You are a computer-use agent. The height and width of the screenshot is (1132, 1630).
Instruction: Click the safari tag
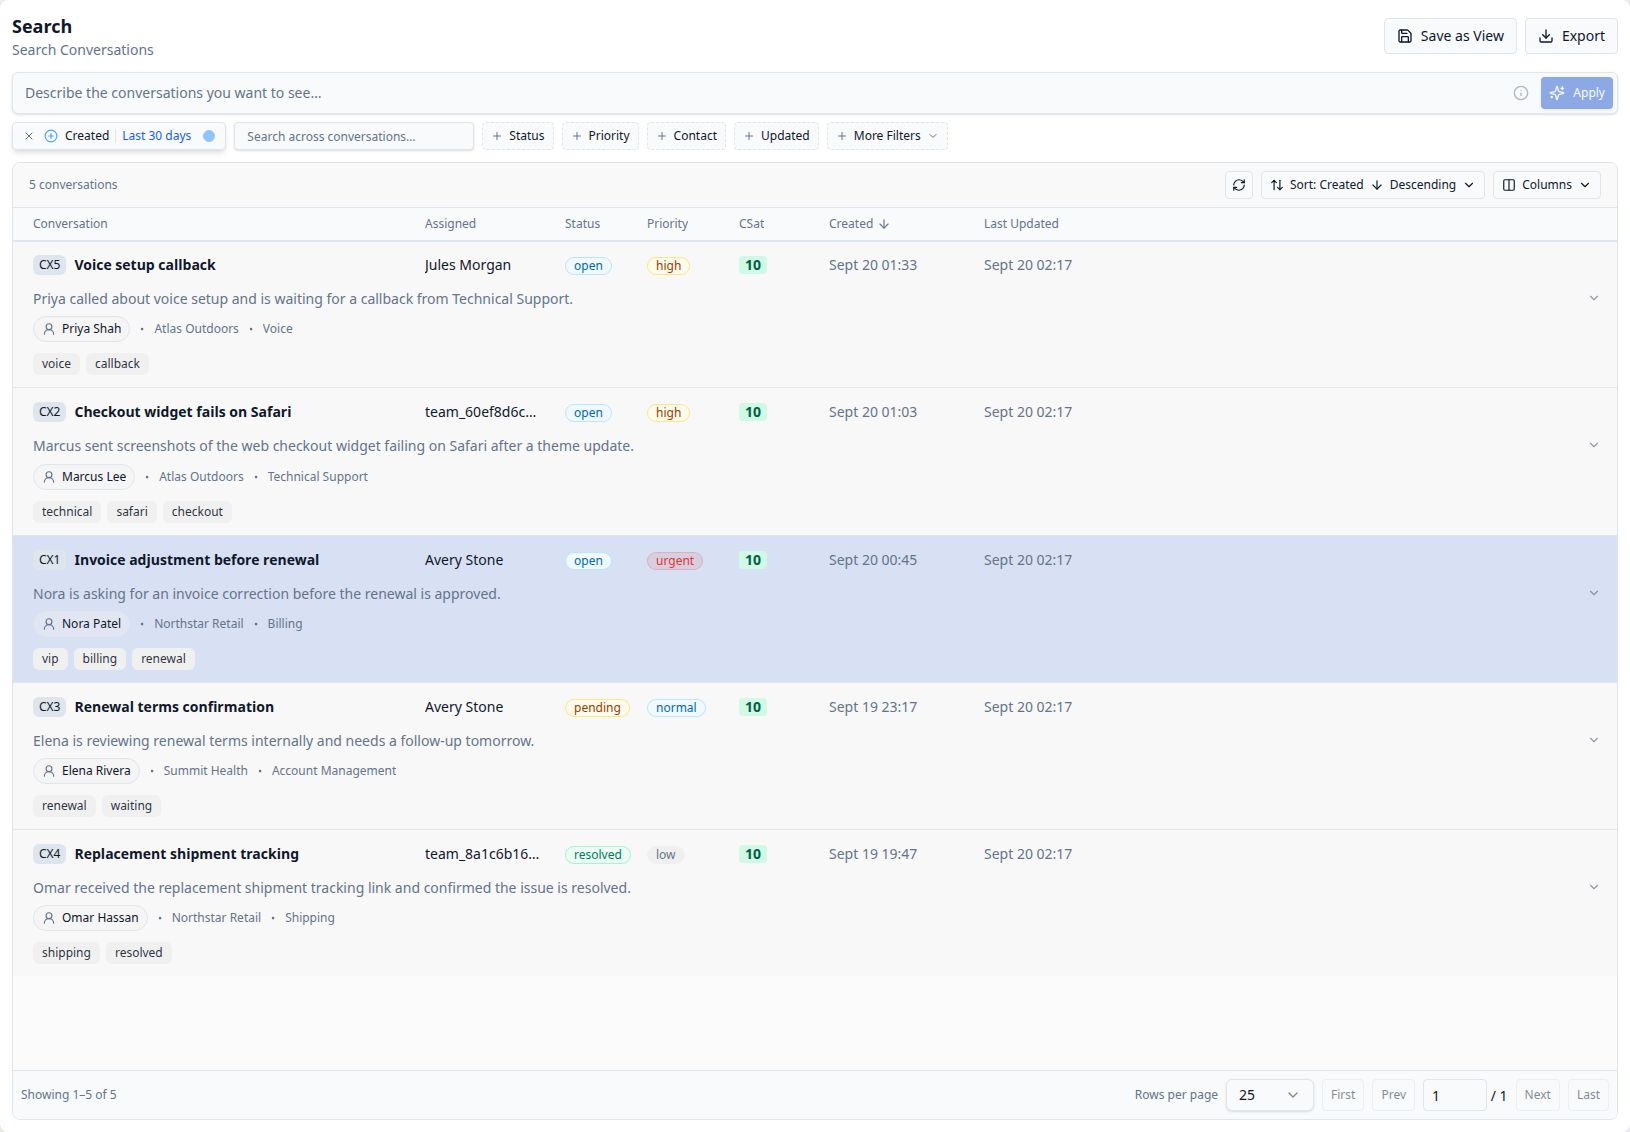pyautogui.click(x=132, y=512)
